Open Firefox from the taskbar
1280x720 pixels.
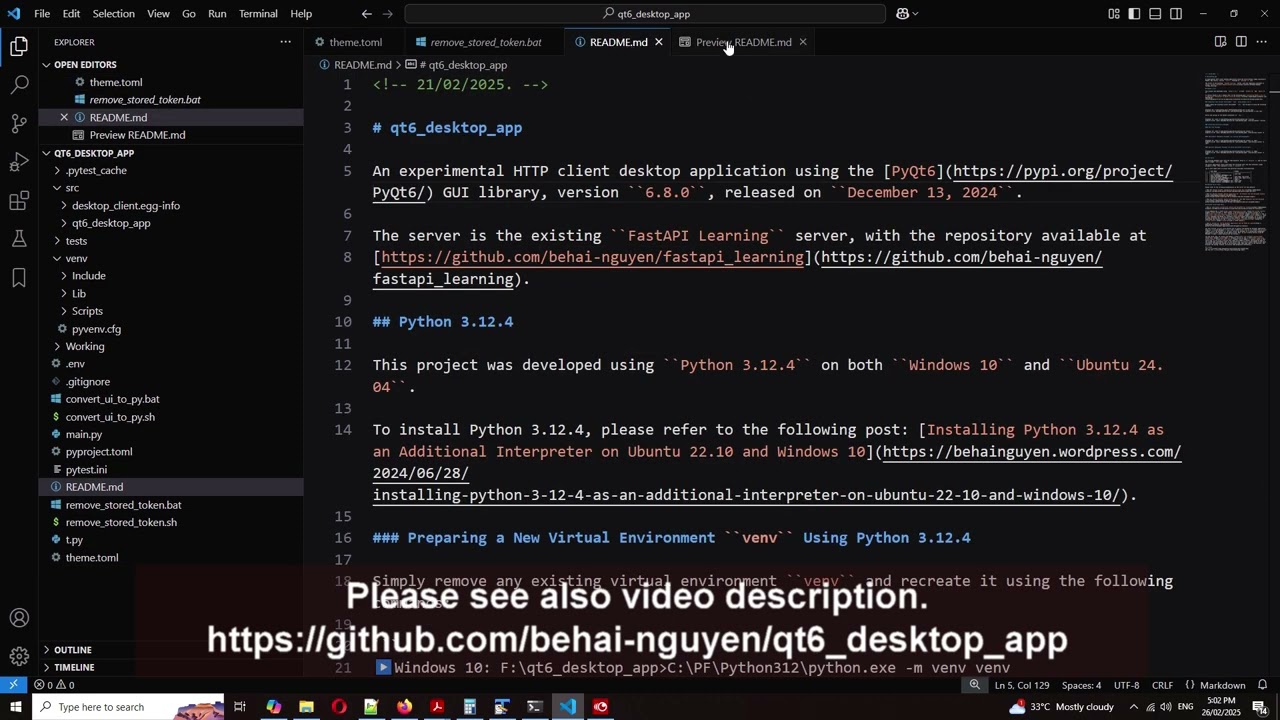pos(404,707)
